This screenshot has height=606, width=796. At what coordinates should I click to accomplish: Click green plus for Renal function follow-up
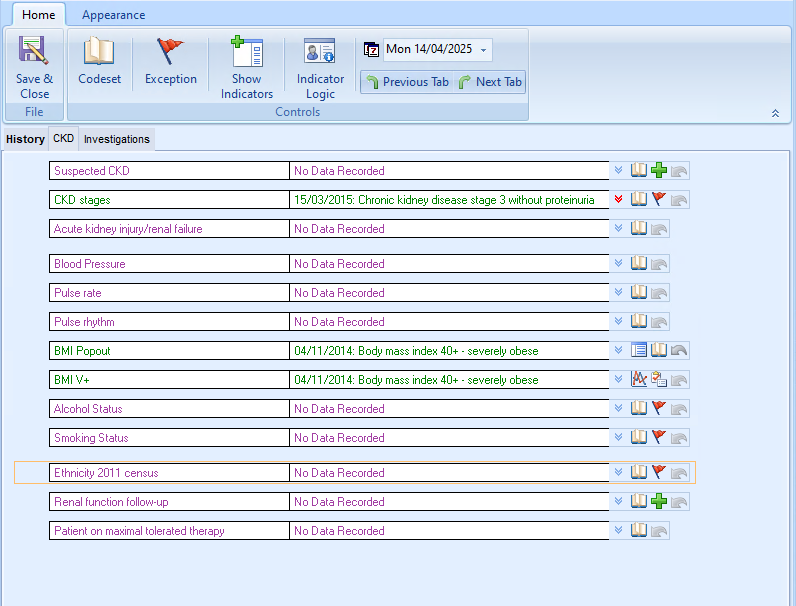pyautogui.click(x=659, y=501)
